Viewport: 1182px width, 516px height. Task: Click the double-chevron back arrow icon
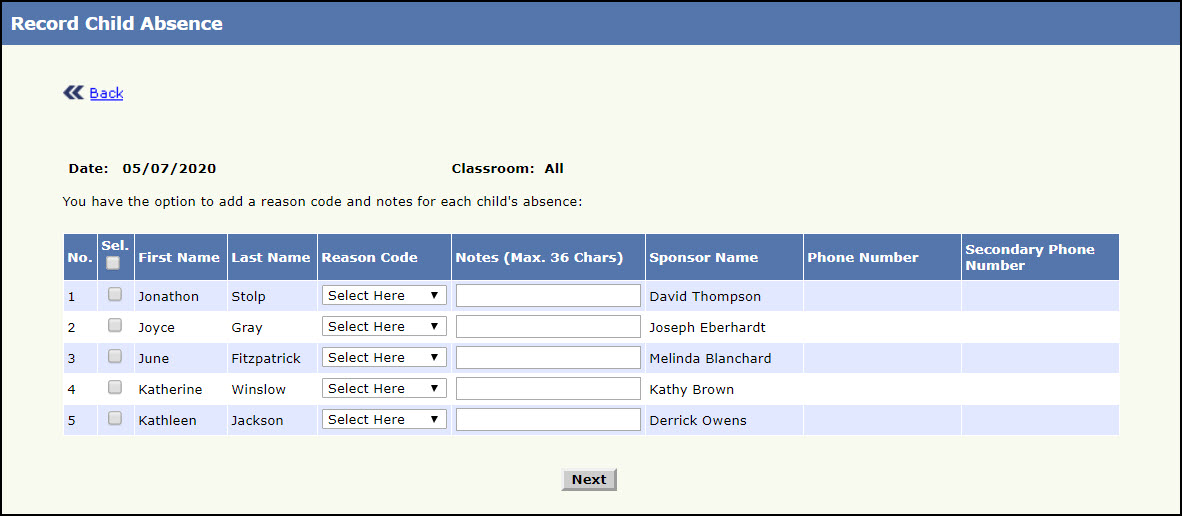pos(73,93)
